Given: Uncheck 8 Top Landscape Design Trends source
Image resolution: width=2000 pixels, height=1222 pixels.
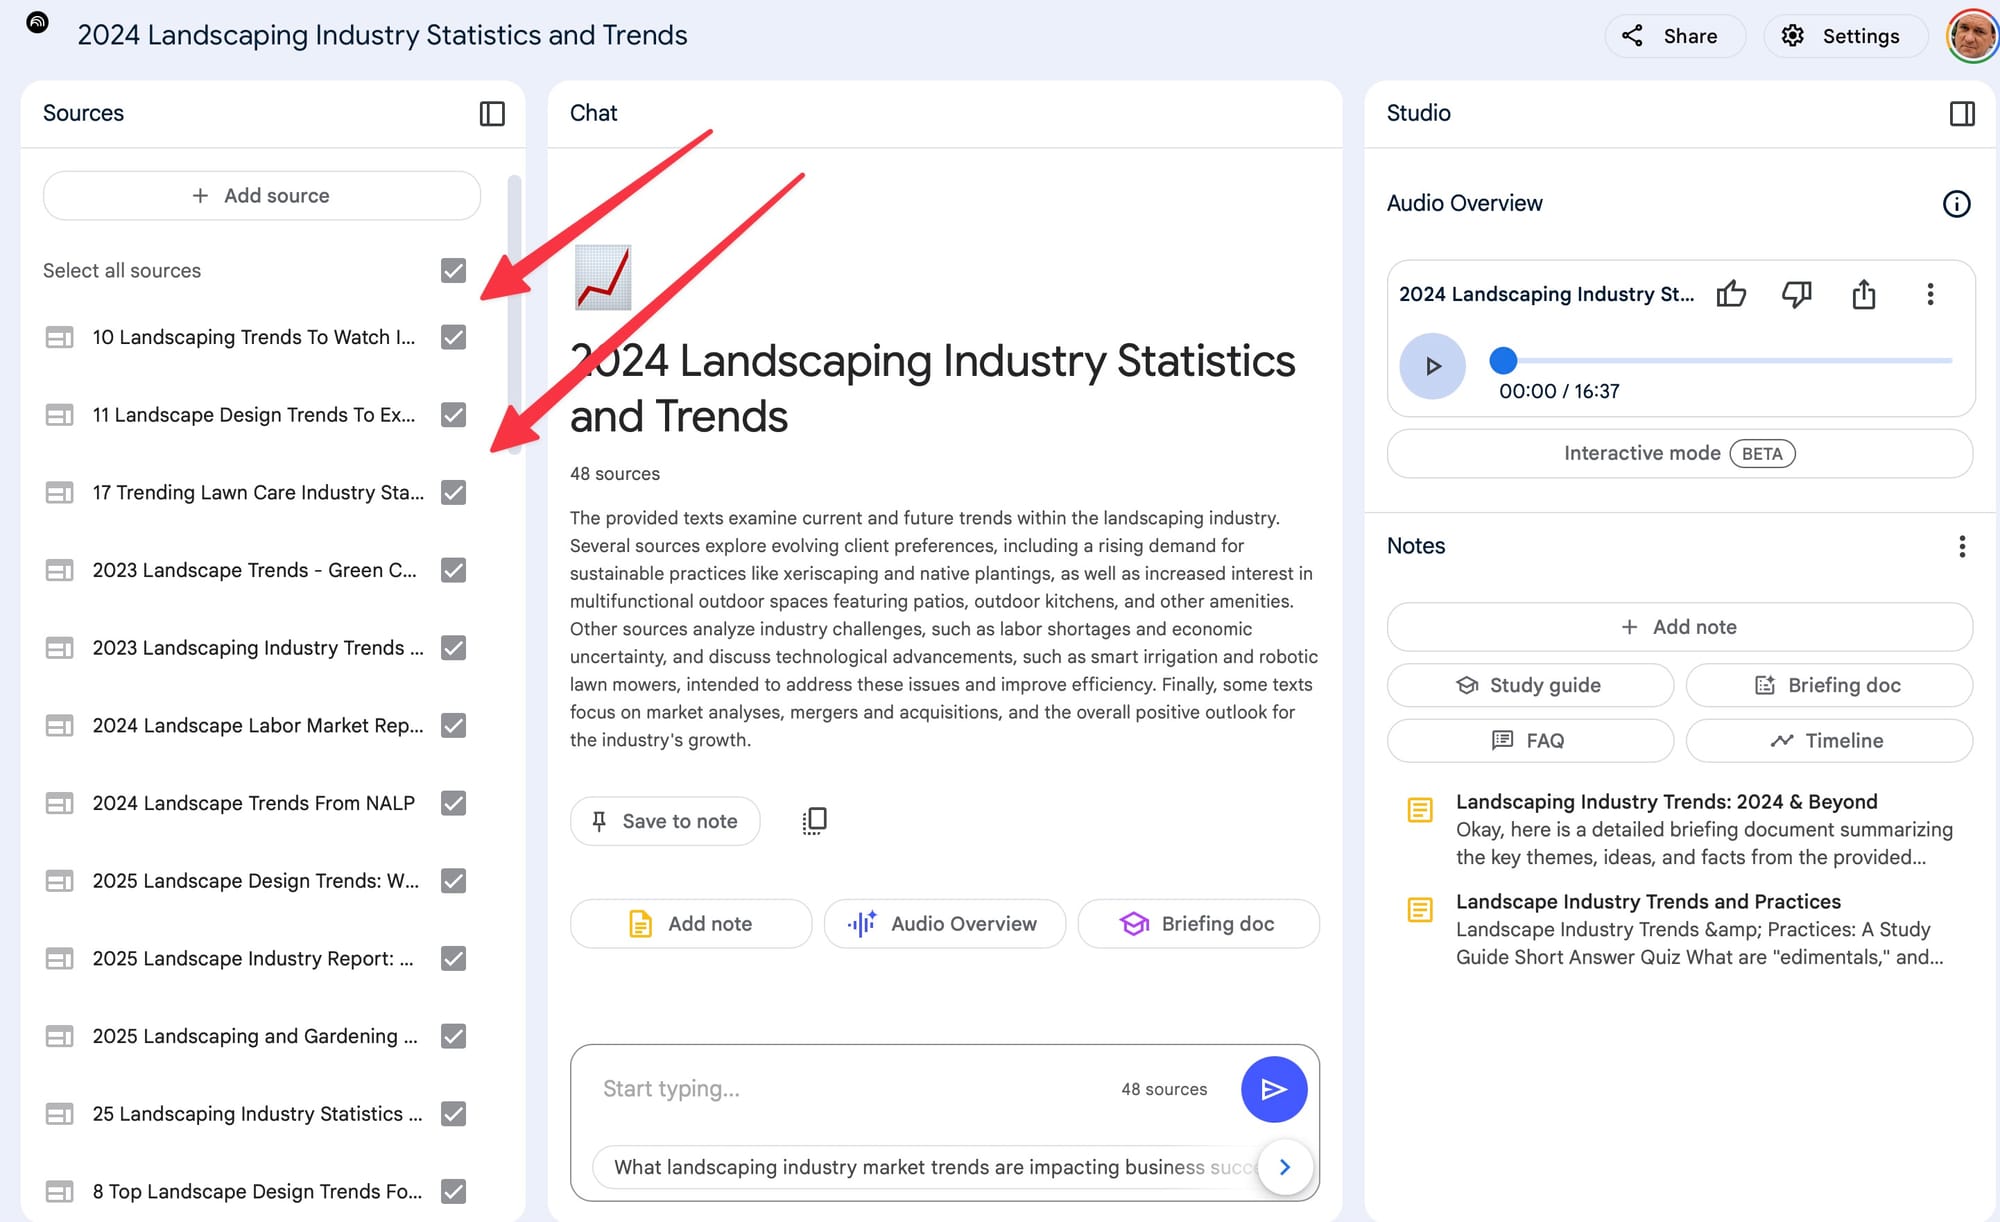Looking at the screenshot, I should tap(453, 1192).
